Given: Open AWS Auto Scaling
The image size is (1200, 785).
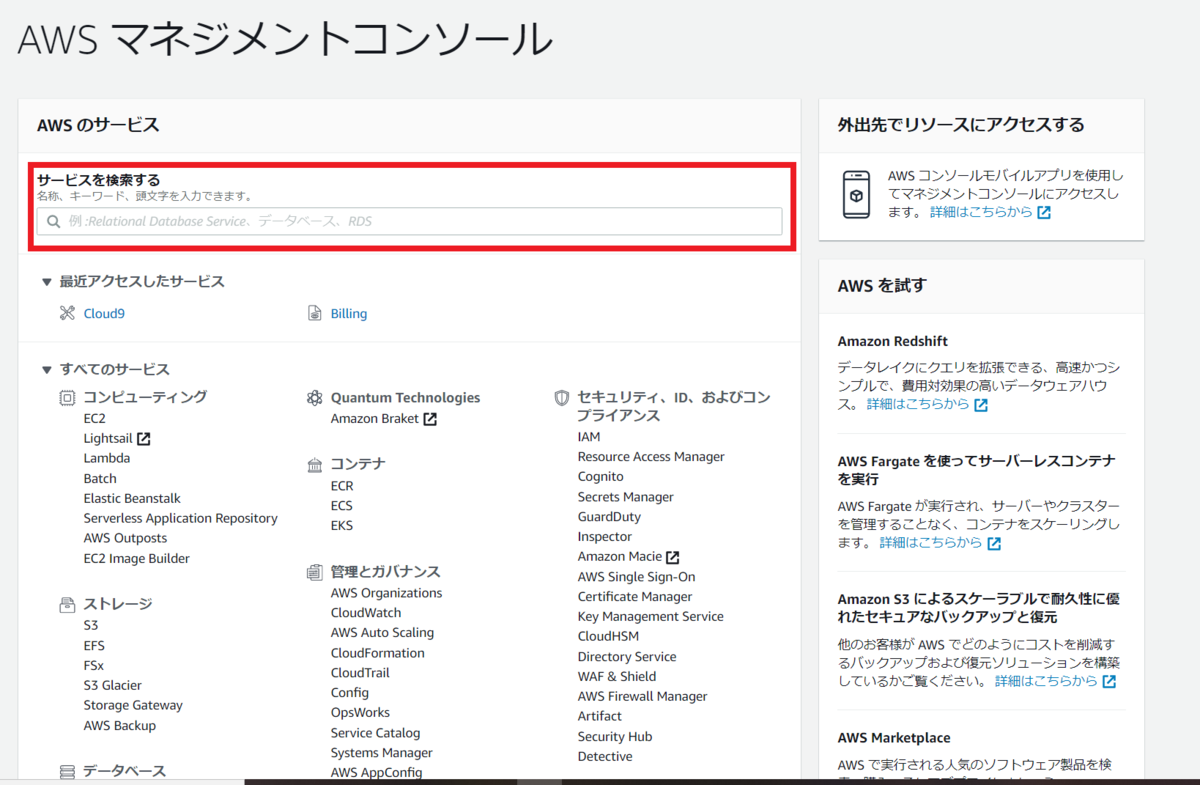Looking at the screenshot, I should [383, 632].
